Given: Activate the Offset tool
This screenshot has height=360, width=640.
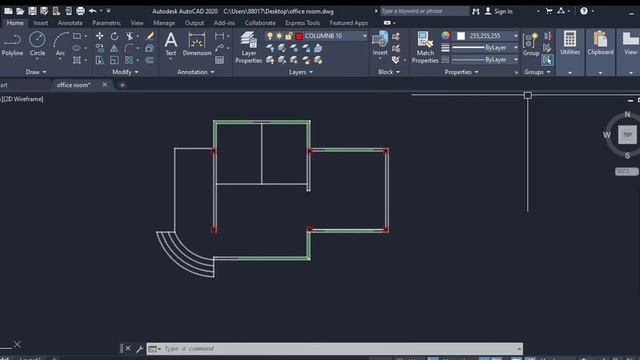Looking at the screenshot, I should point(150,60).
